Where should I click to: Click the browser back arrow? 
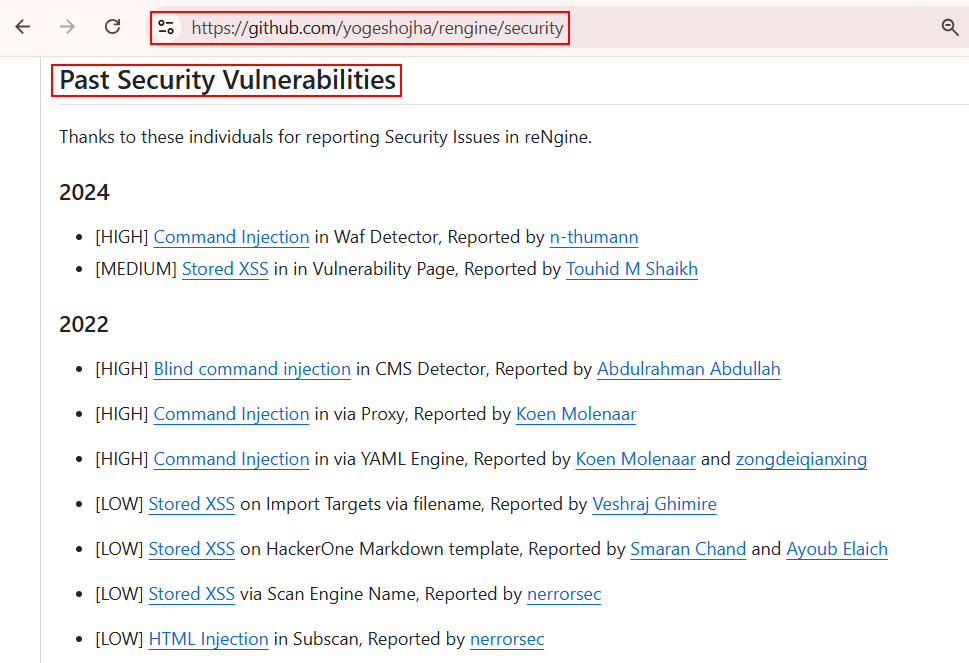22,27
